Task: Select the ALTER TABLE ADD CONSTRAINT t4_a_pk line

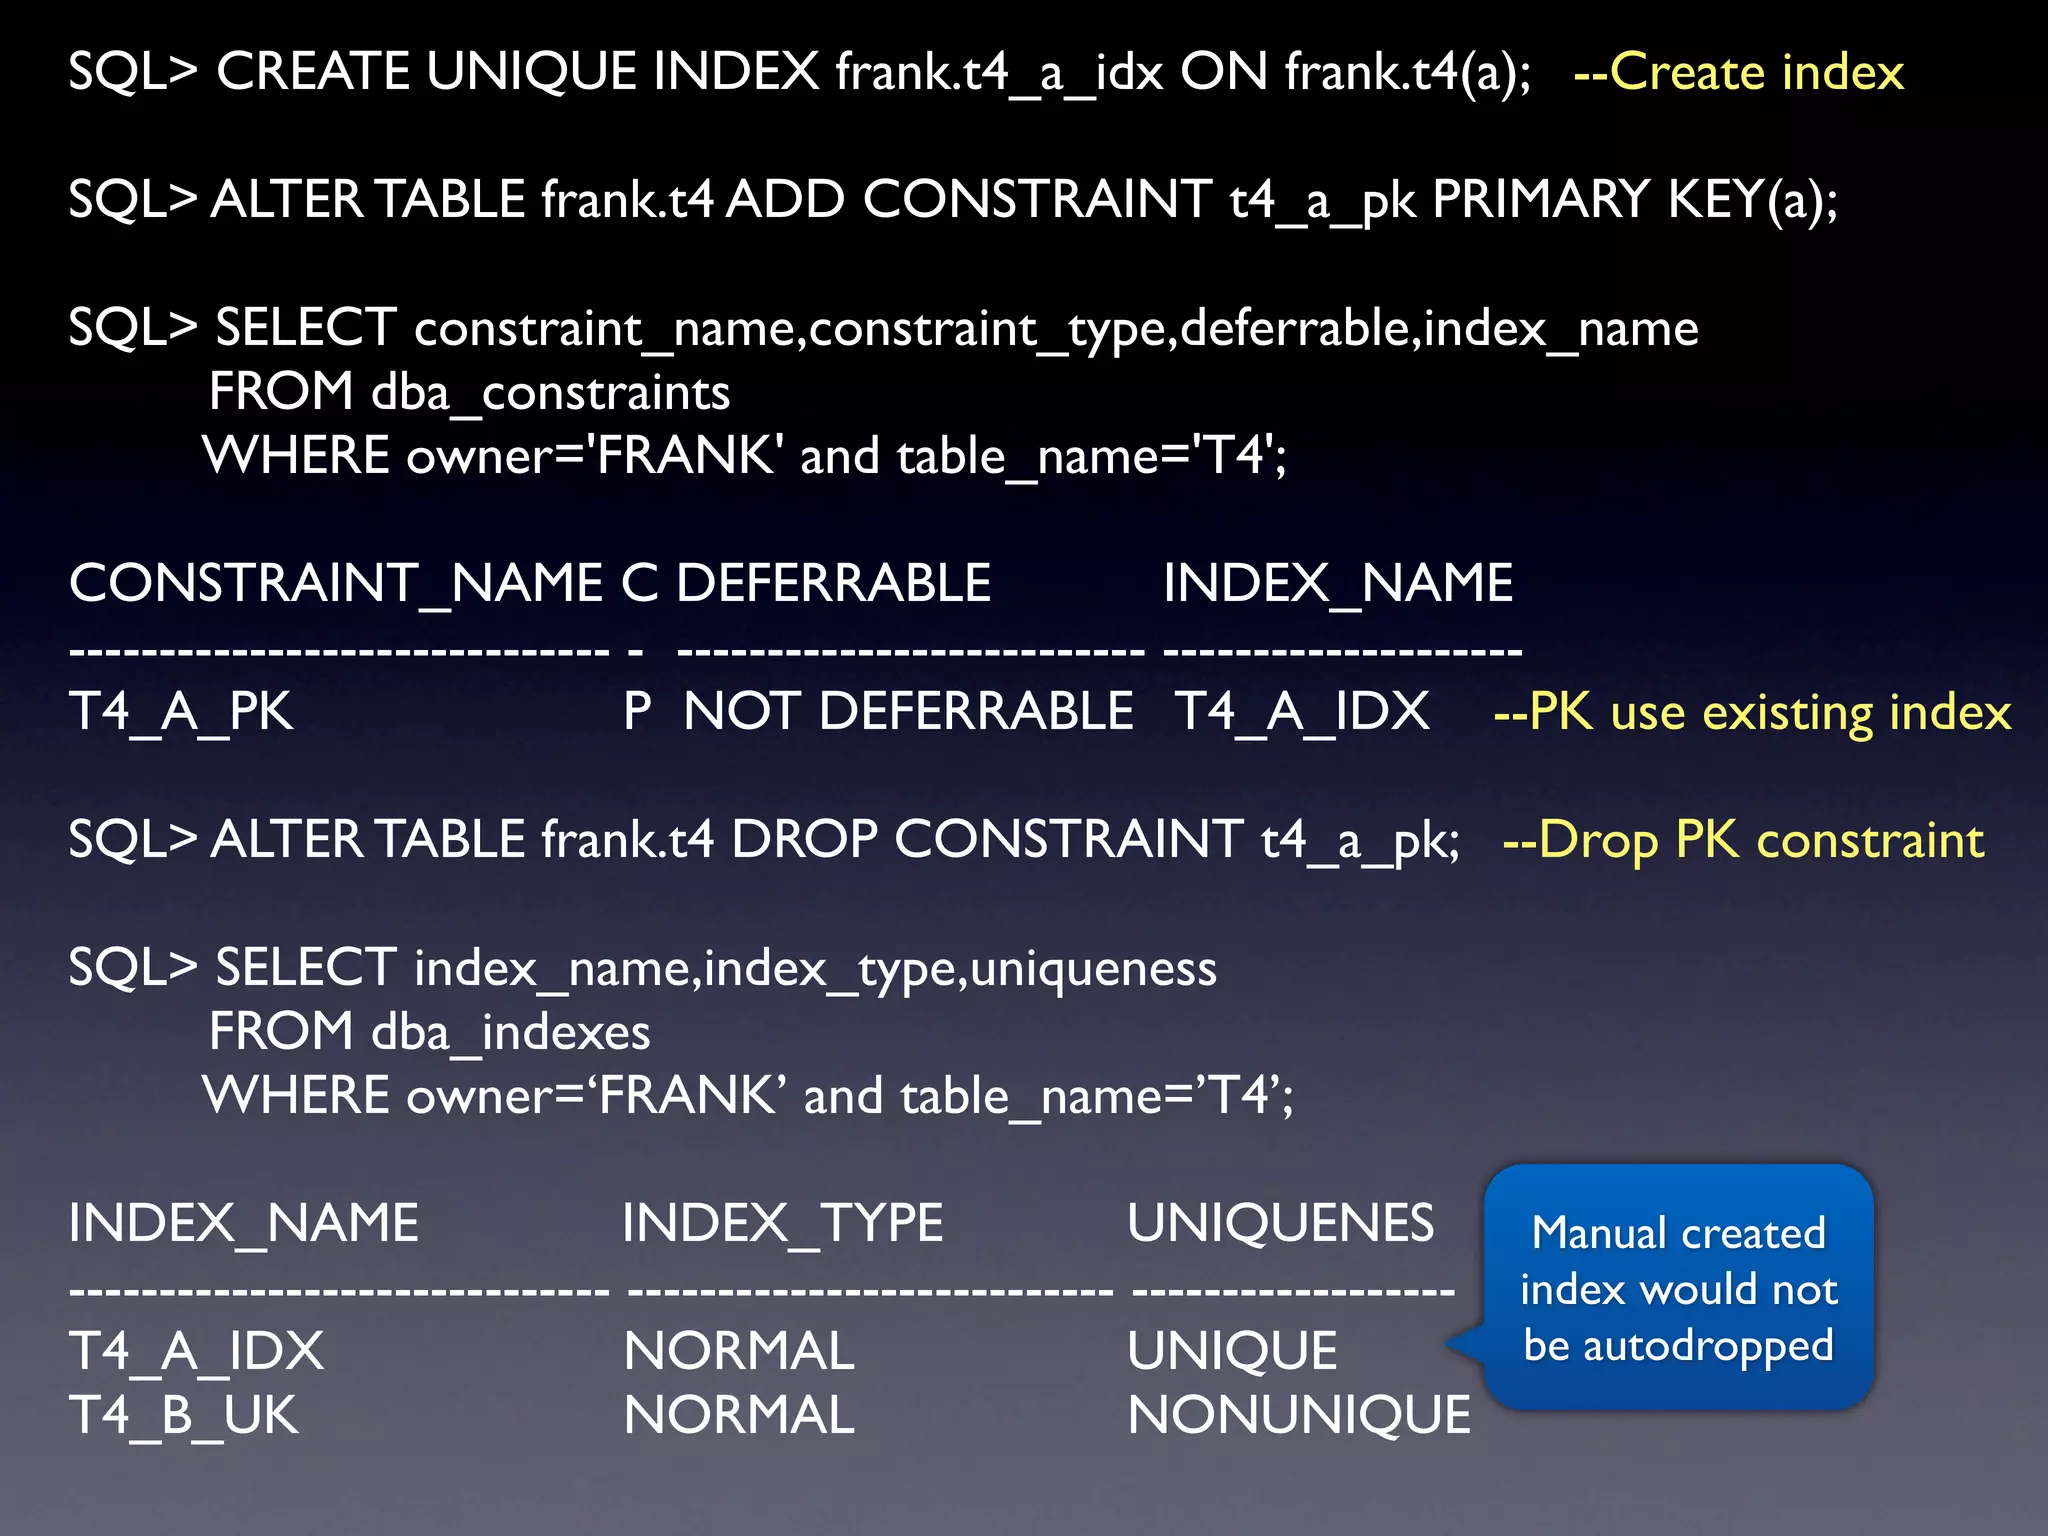Action: 953,200
